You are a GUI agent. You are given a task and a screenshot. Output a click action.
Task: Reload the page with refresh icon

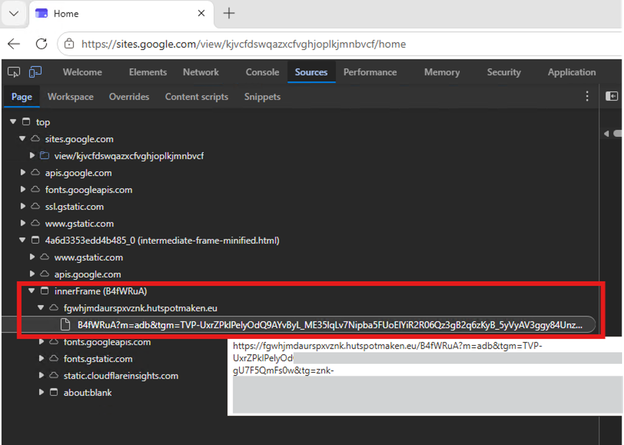tap(41, 44)
